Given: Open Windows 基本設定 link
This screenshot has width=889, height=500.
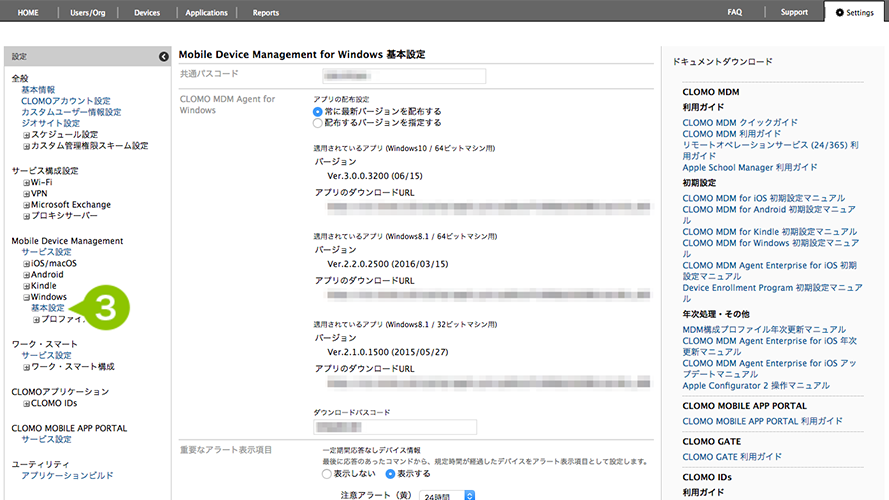Looking at the screenshot, I should pyautogui.click(x=48, y=308).
